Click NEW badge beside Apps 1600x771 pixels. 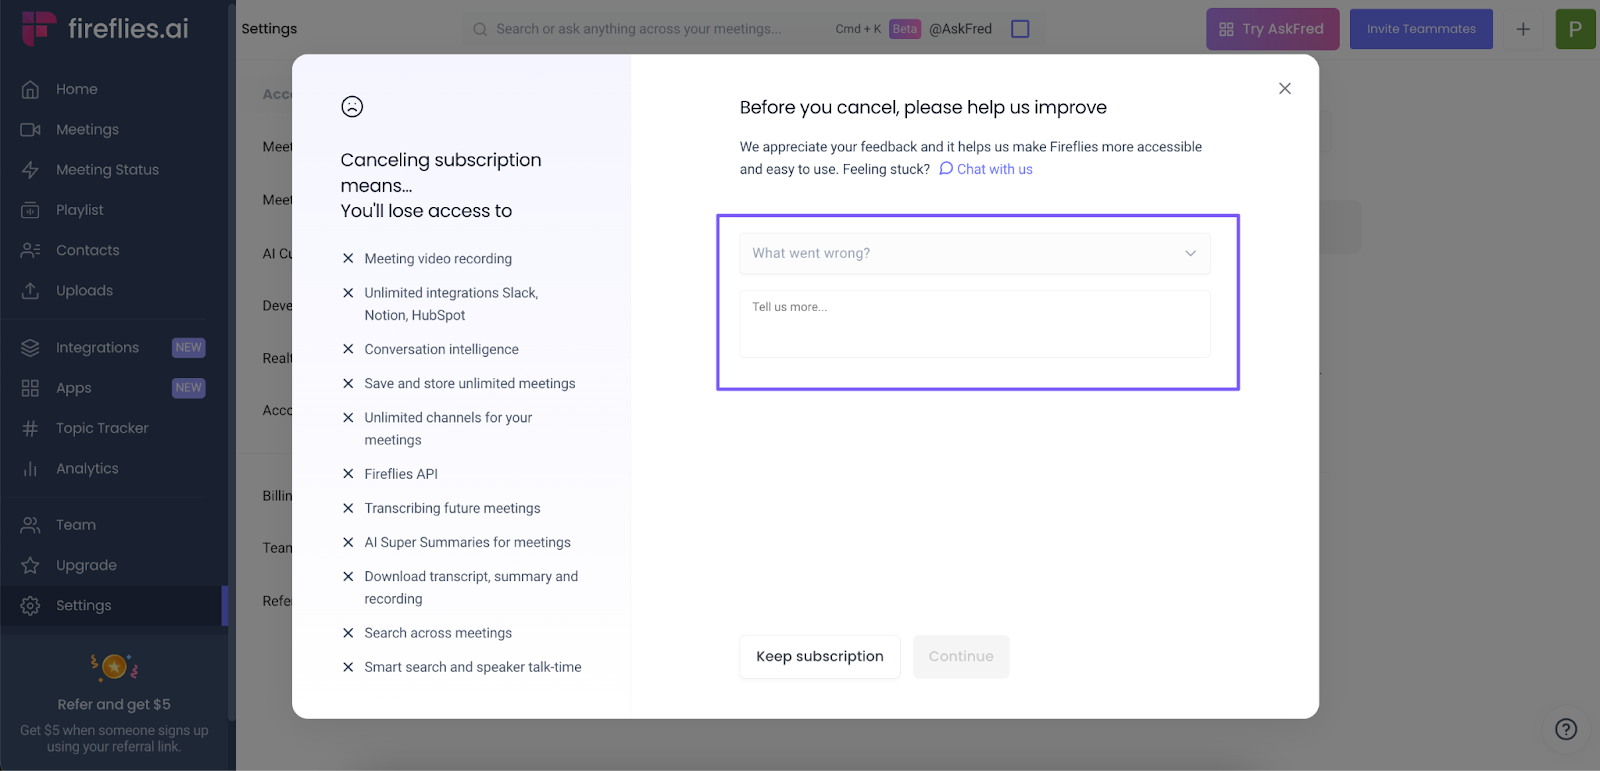point(188,388)
